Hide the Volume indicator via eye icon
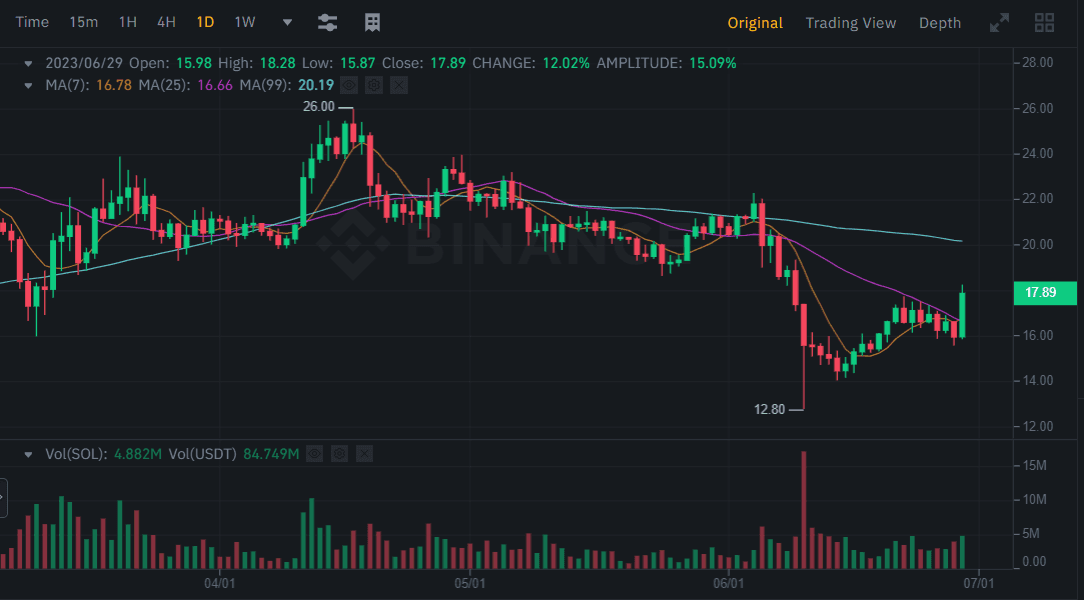 (x=314, y=454)
